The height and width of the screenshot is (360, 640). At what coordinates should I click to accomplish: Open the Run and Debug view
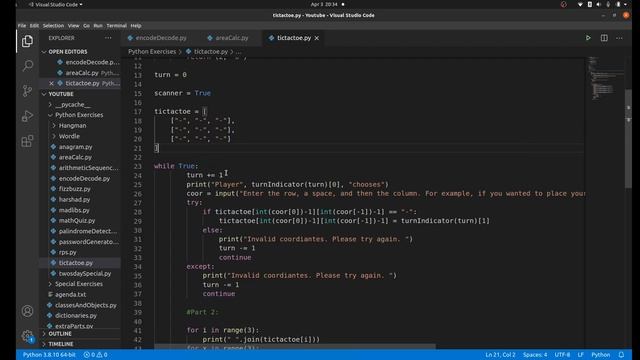coord(27,116)
